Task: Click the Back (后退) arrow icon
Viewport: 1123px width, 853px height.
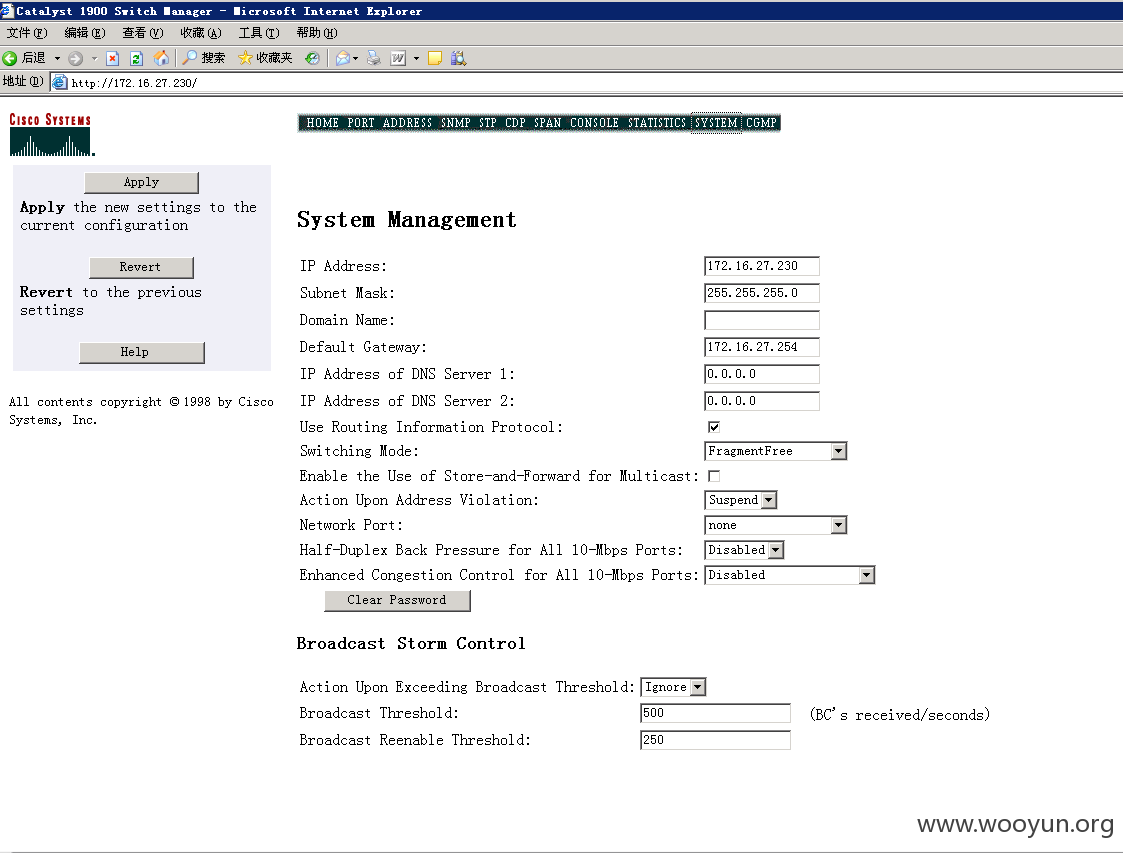Action: click(x=10, y=58)
